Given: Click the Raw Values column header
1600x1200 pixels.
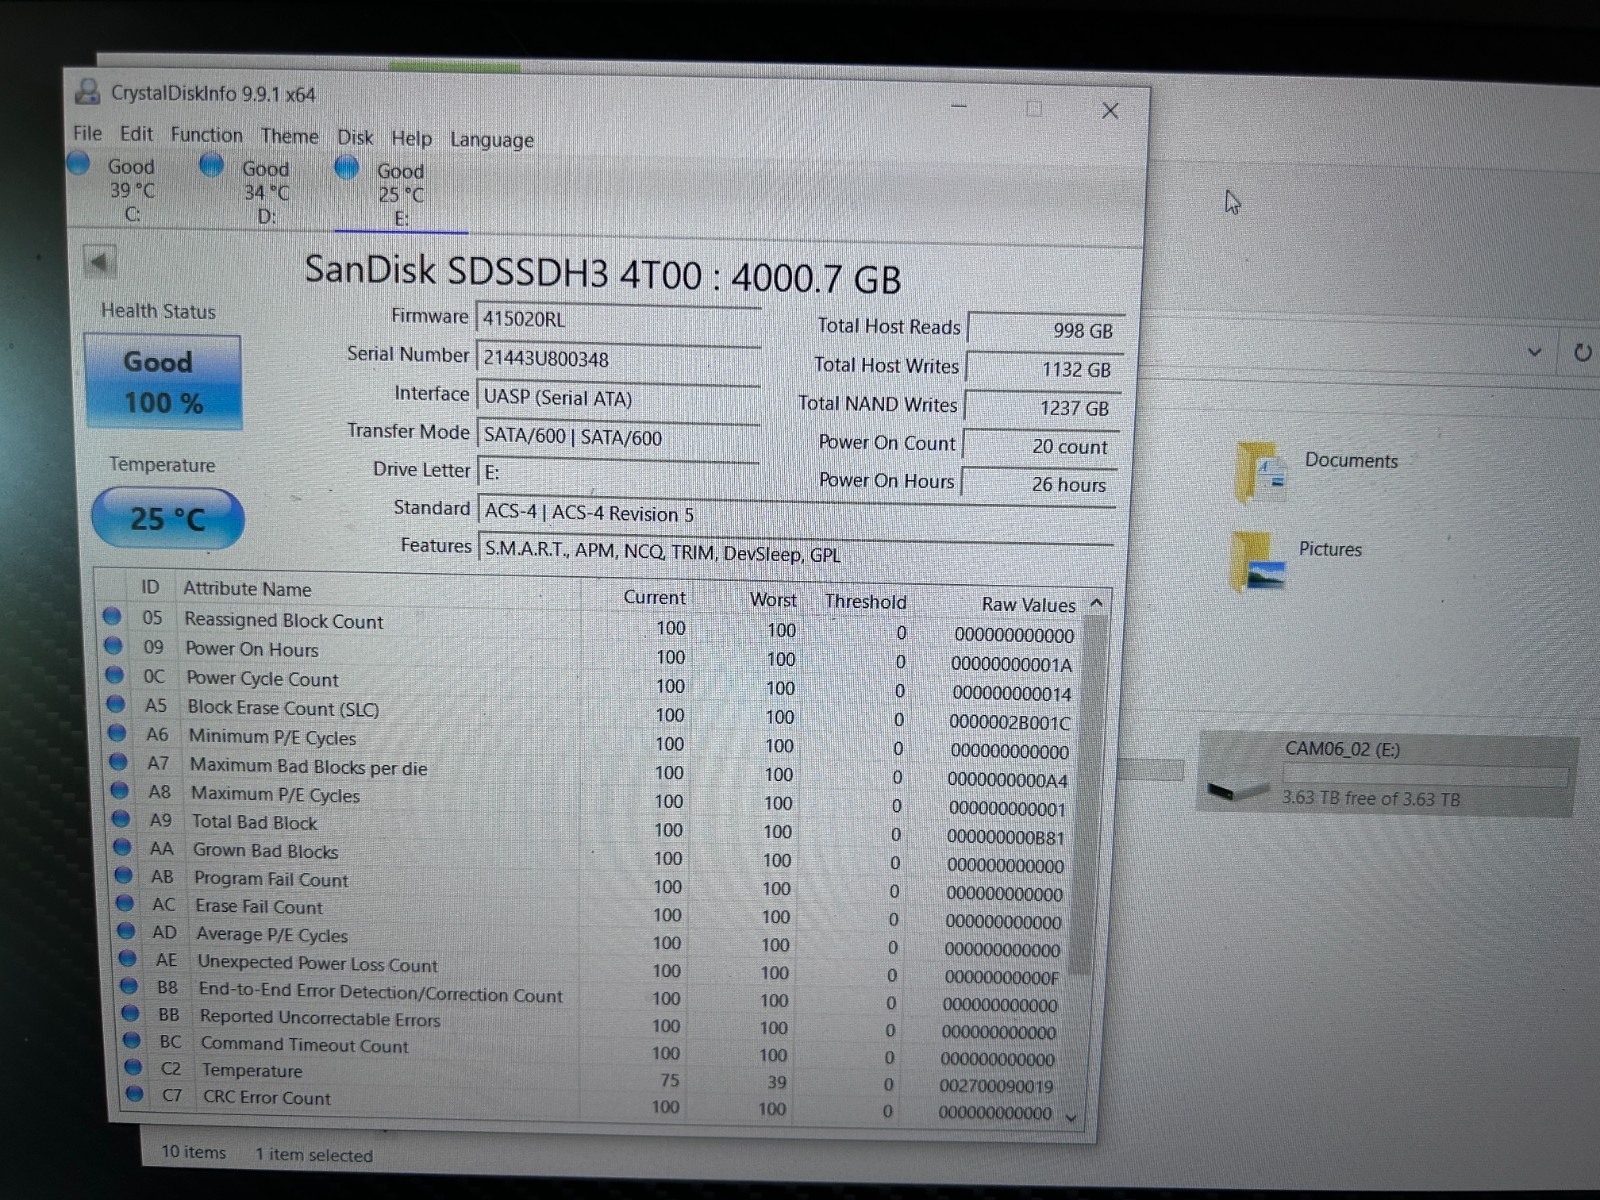Looking at the screenshot, I should point(1028,604).
